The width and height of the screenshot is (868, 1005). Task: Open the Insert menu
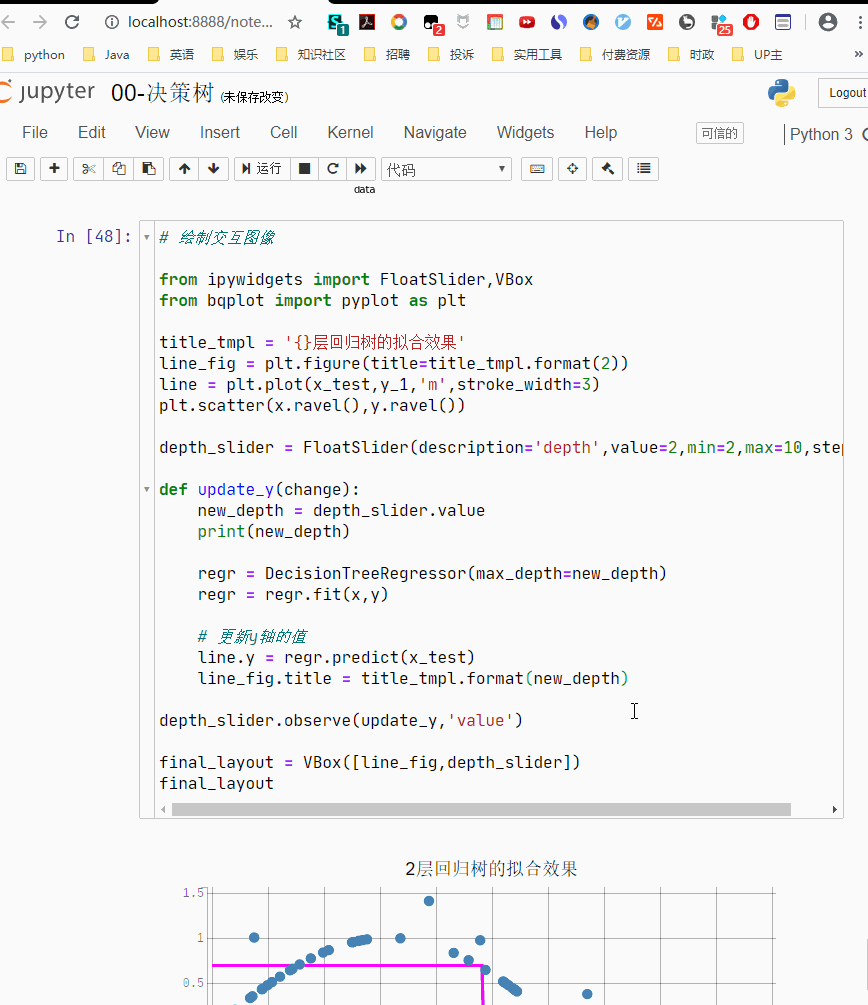220,133
